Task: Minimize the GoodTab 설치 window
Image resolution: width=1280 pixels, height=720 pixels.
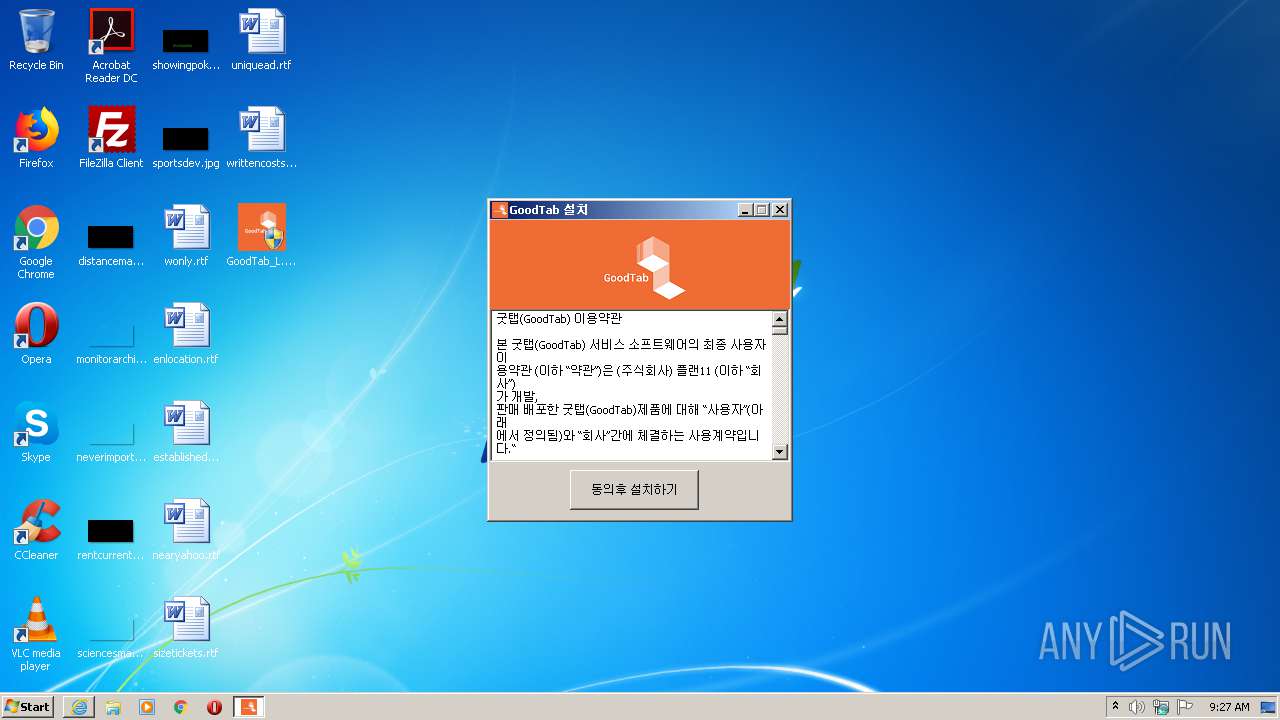Action: coord(745,210)
